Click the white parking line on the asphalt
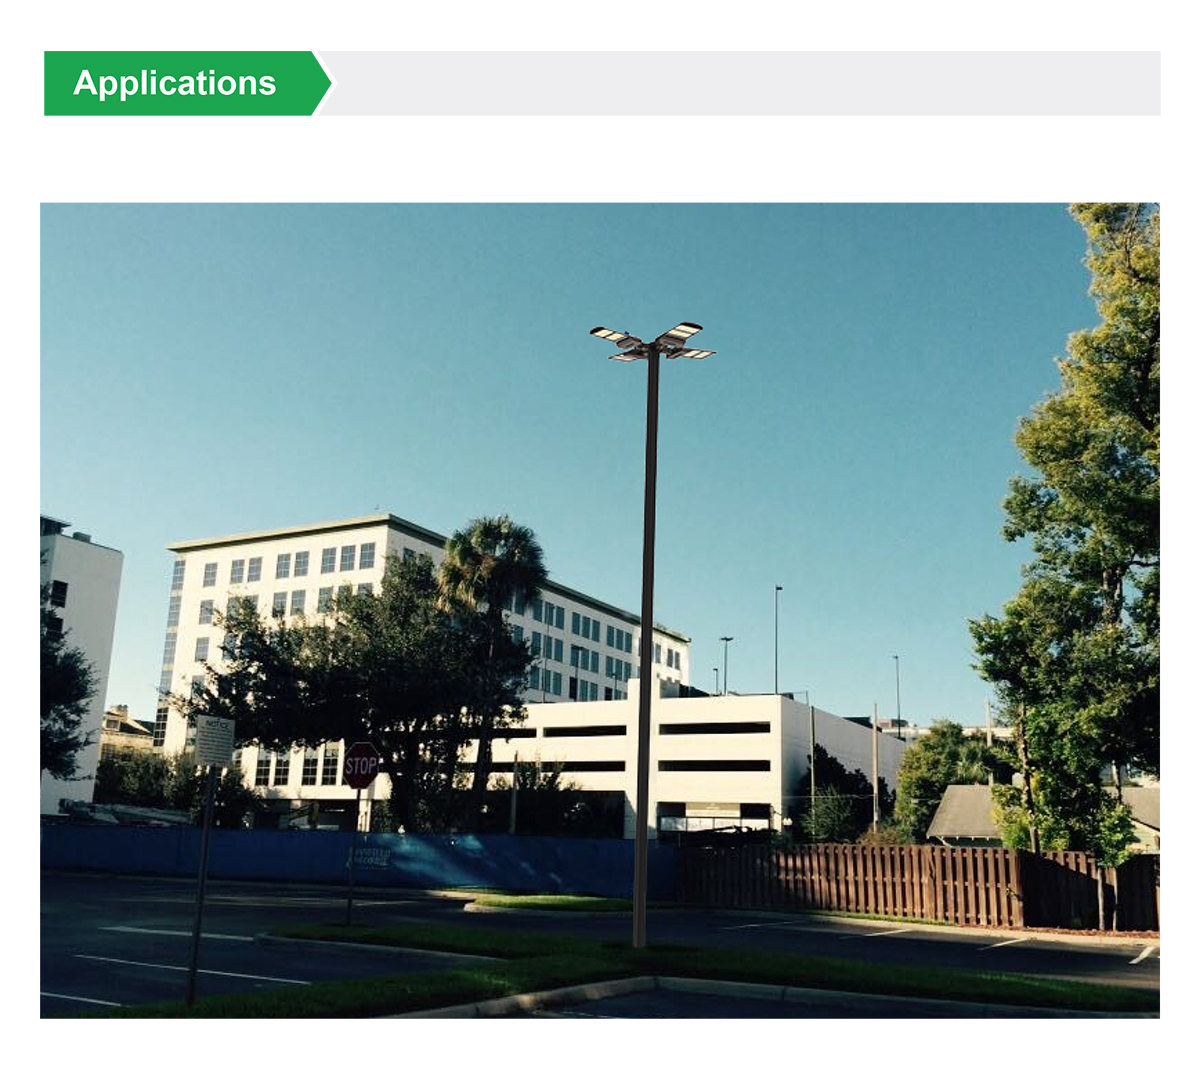This screenshot has height=1080, width=1200. (192, 969)
